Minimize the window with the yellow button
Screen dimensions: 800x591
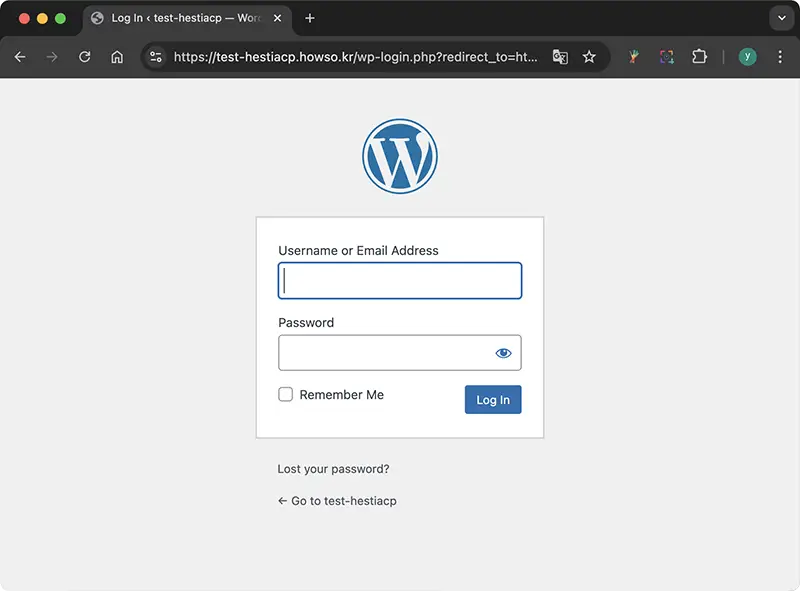42,18
